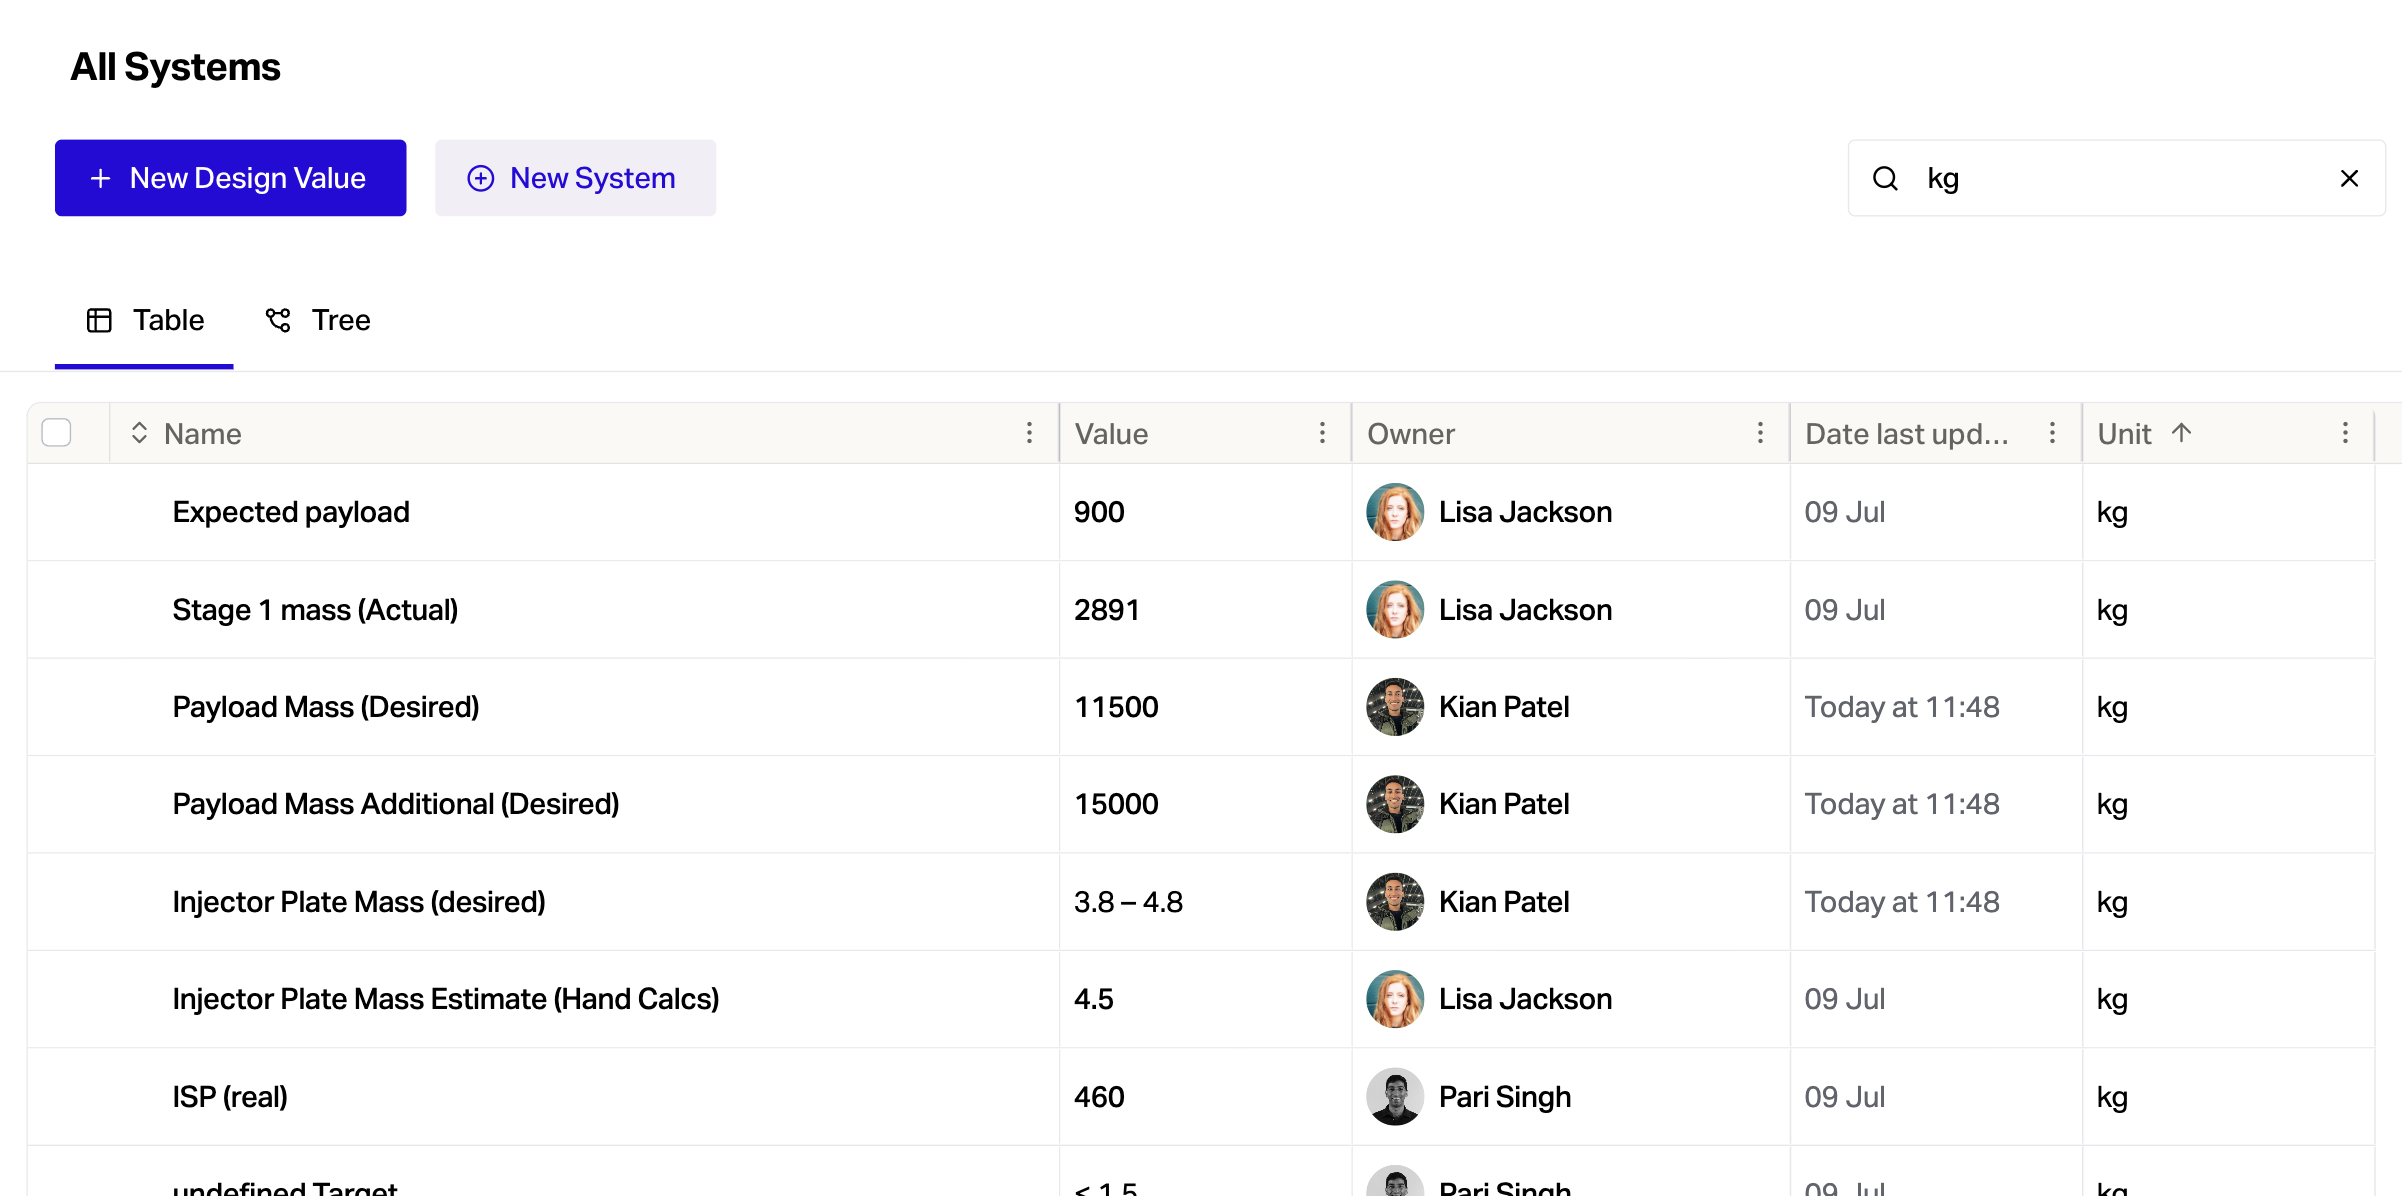Switch to the Tree view tab
The height and width of the screenshot is (1196, 2402).
click(318, 320)
